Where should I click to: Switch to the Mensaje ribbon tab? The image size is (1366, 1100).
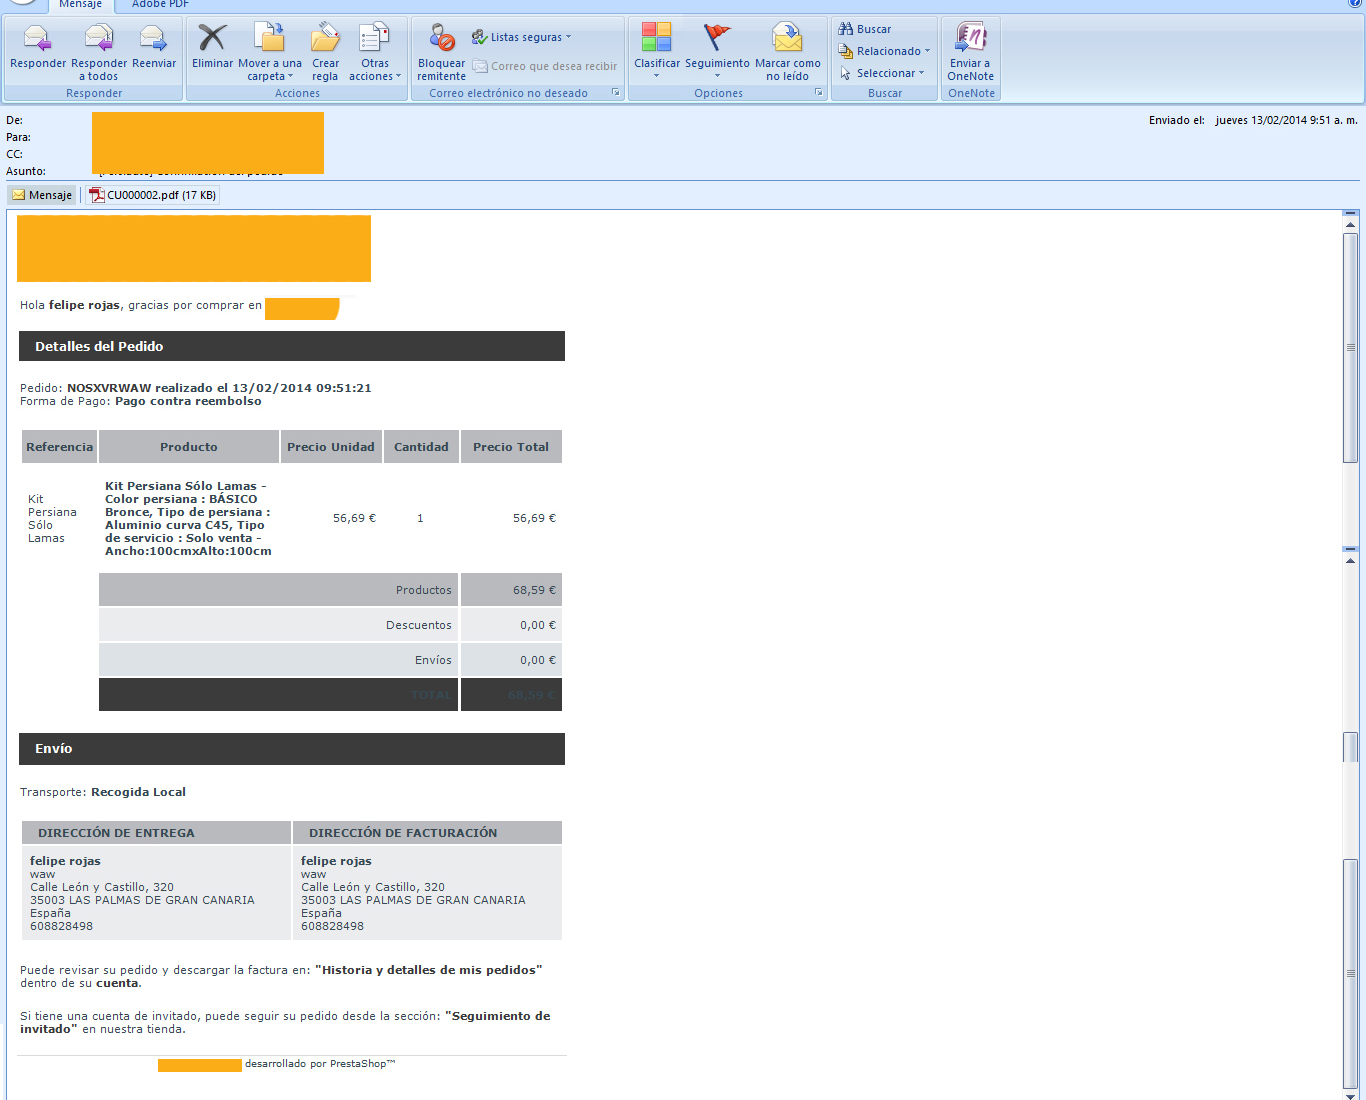pos(80,5)
